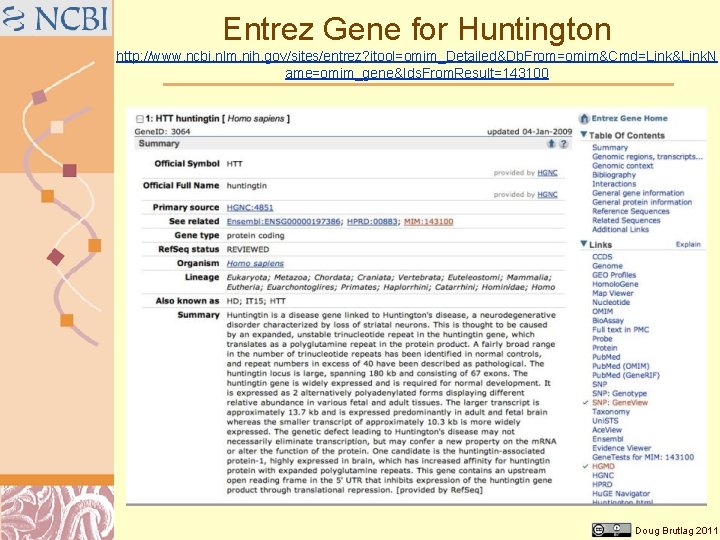The image size is (720, 540).
Task: Open Evidence Viewer link
Action: tap(621, 448)
